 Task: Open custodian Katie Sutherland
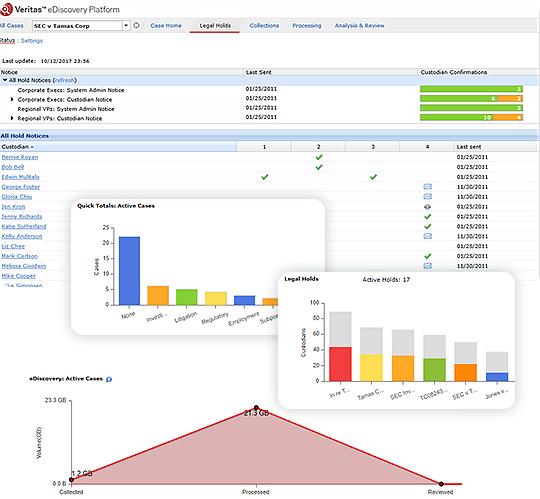coord(24,226)
